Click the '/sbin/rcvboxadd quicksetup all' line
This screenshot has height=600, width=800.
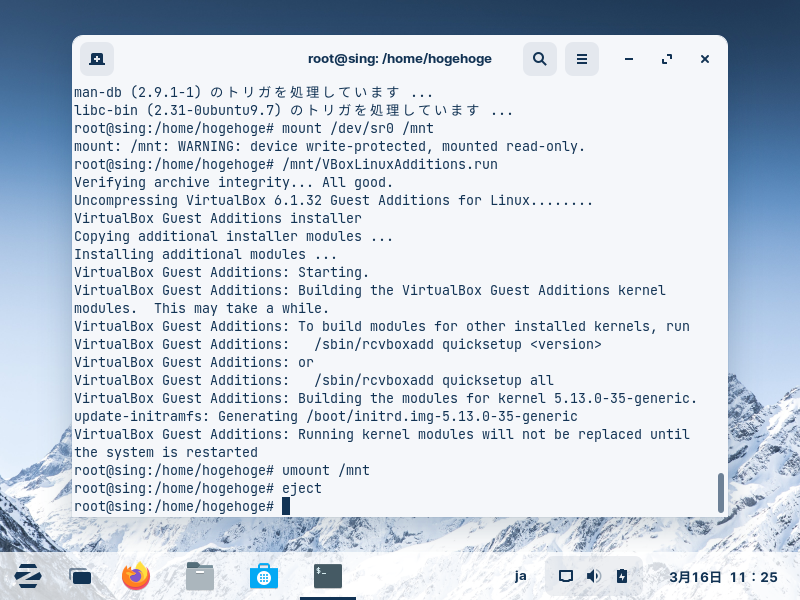coord(314,380)
